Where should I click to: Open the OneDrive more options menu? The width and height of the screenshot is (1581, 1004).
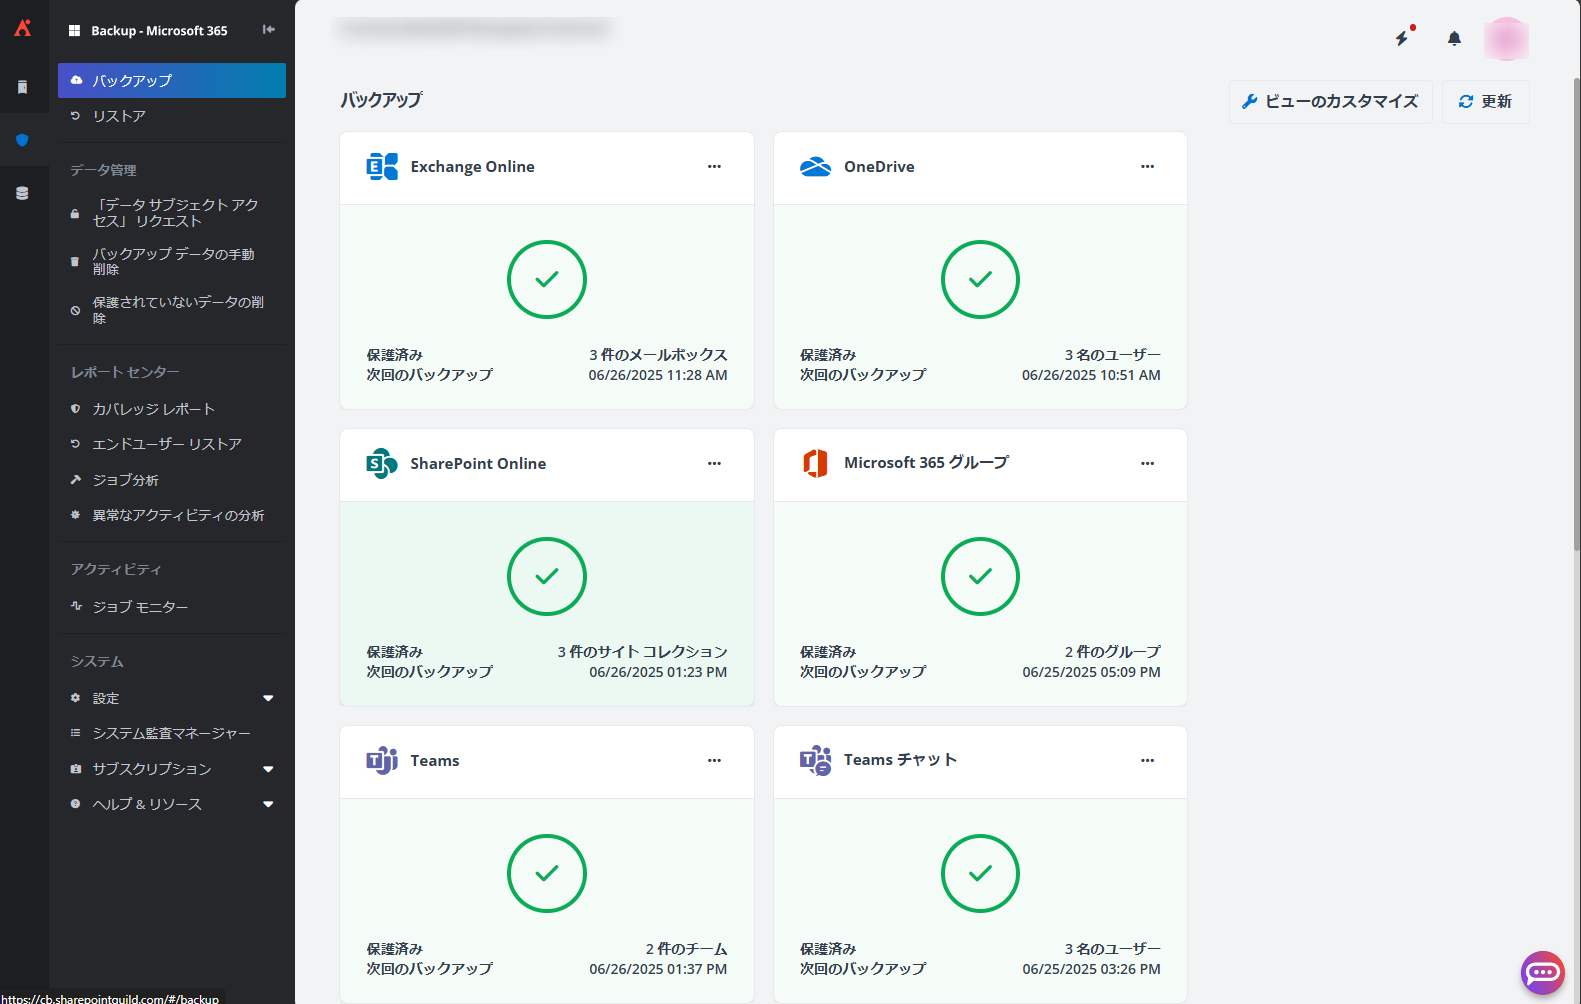(x=1147, y=167)
